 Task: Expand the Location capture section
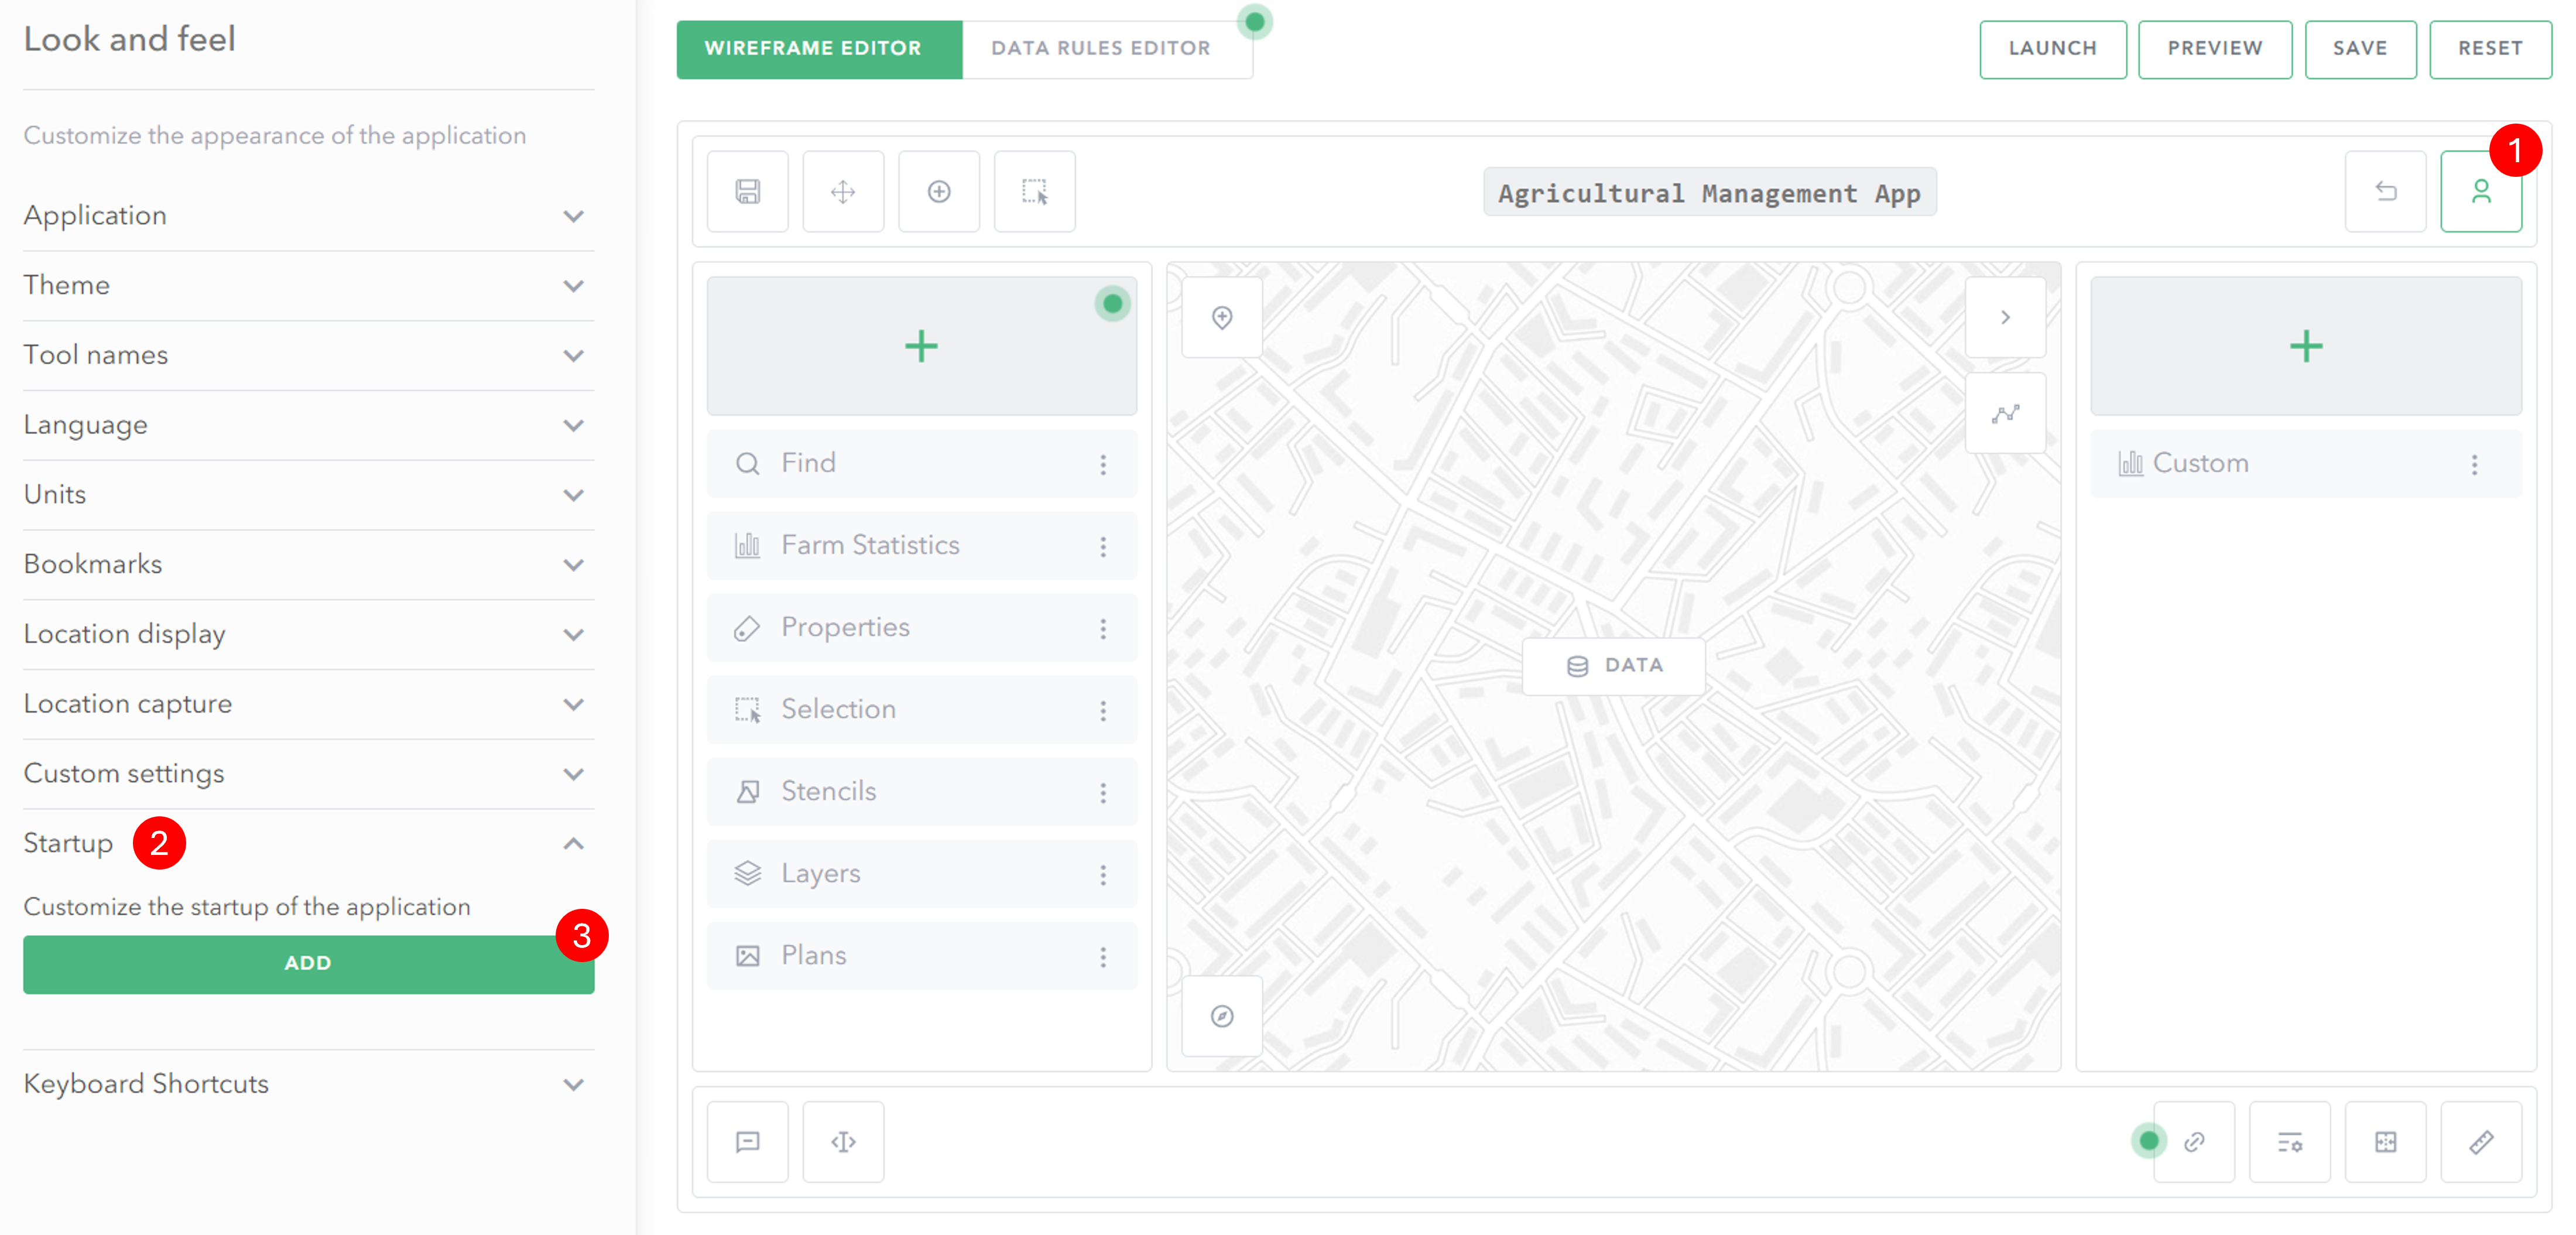pos(309,704)
